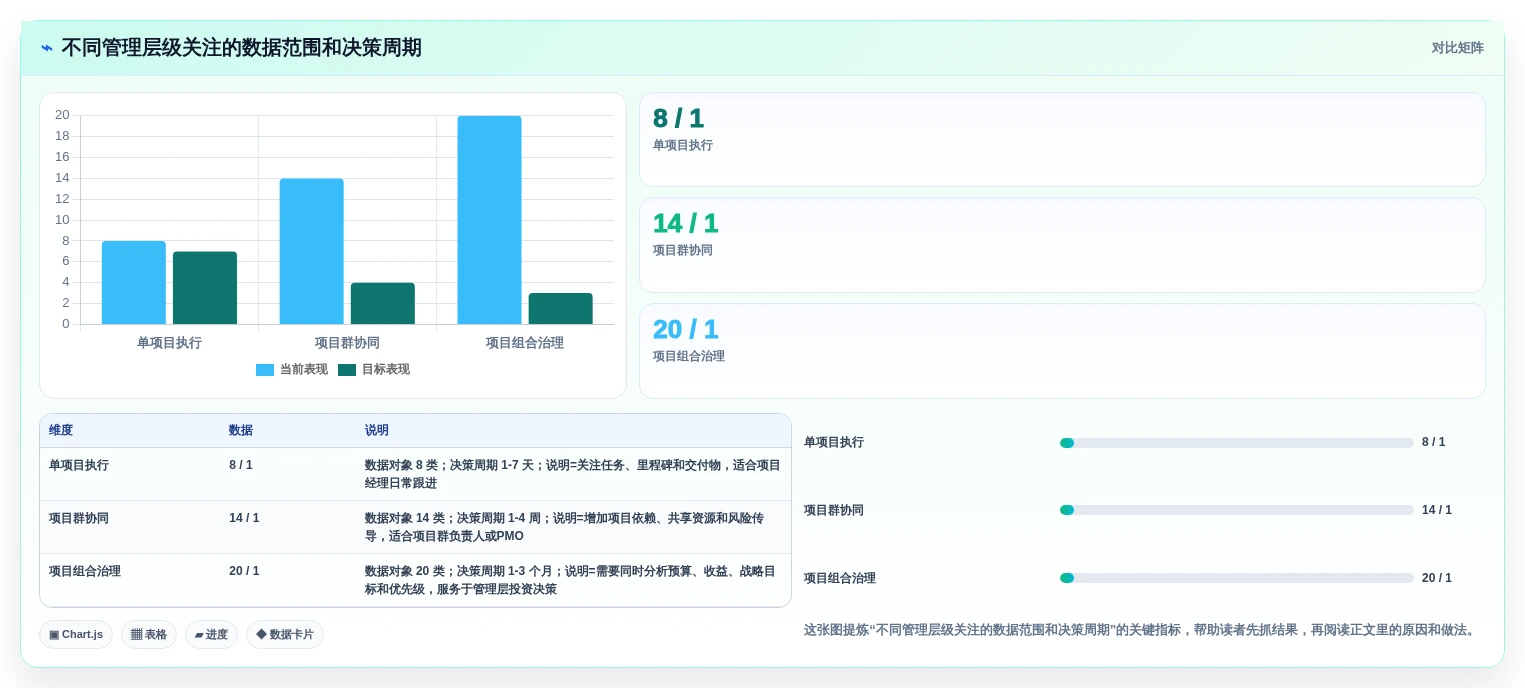Click the 当前表现 legend label text
The height and width of the screenshot is (688, 1525).
(304, 370)
